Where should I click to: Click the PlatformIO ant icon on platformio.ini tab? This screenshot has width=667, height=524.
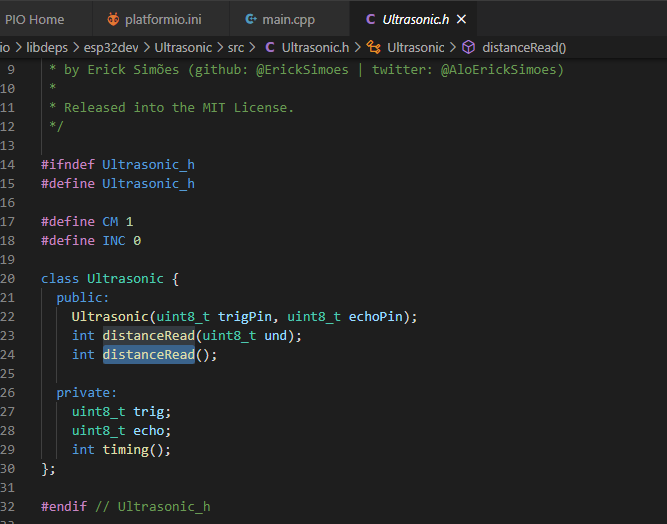[x=112, y=19]
